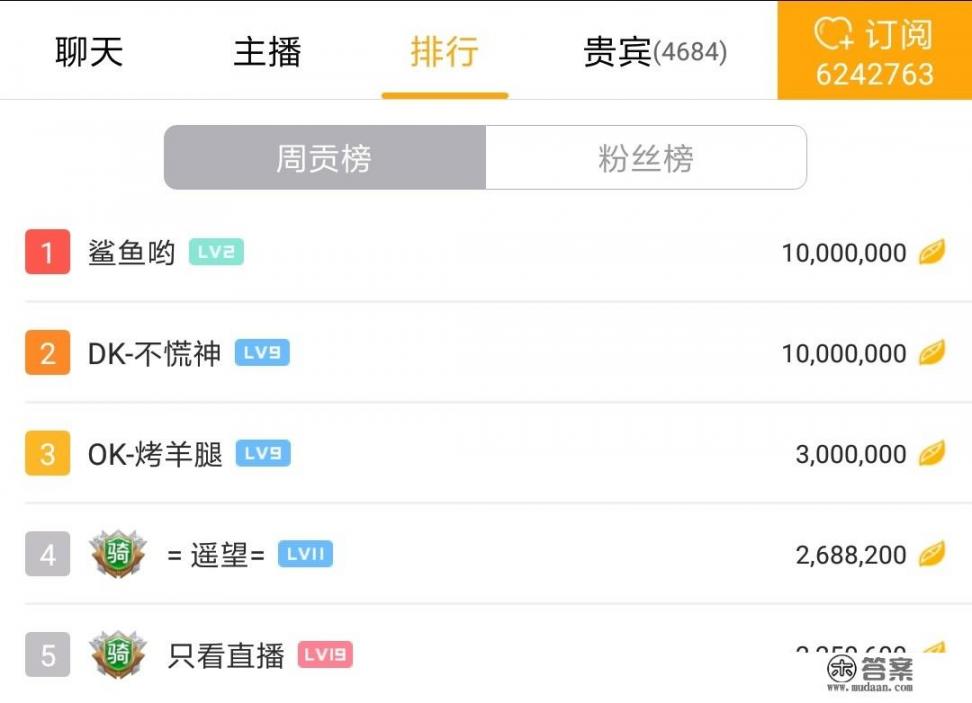The width and height of the screenshot is (972, 703).
Task: Click the rank 2 orange badge
Action: click(45, 353)
